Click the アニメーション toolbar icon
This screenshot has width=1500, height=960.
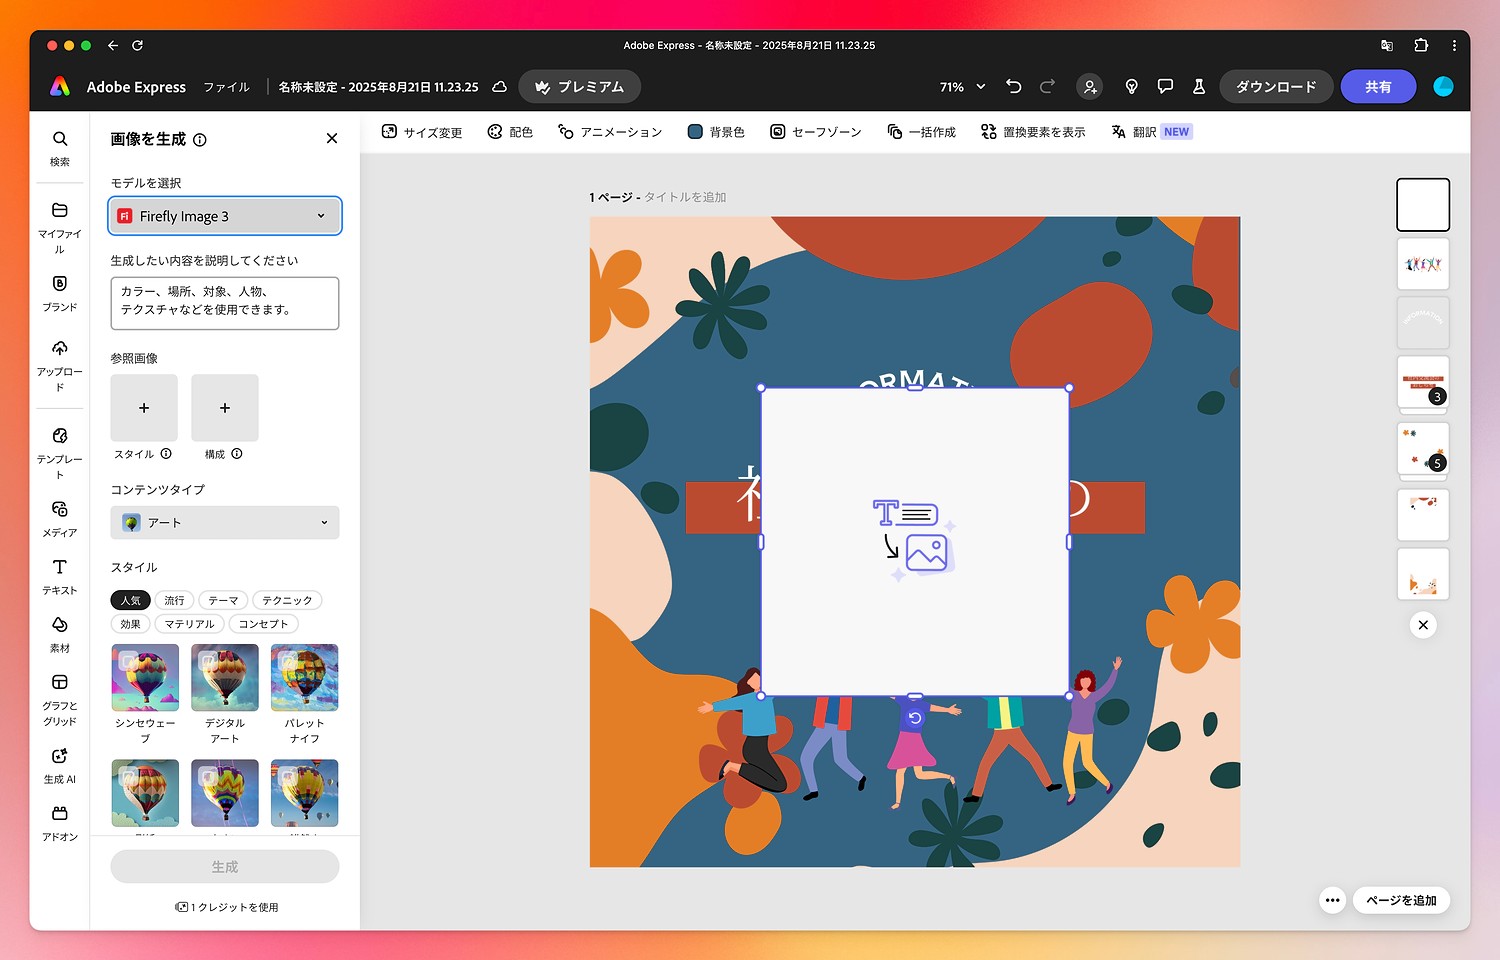[610, 132]
